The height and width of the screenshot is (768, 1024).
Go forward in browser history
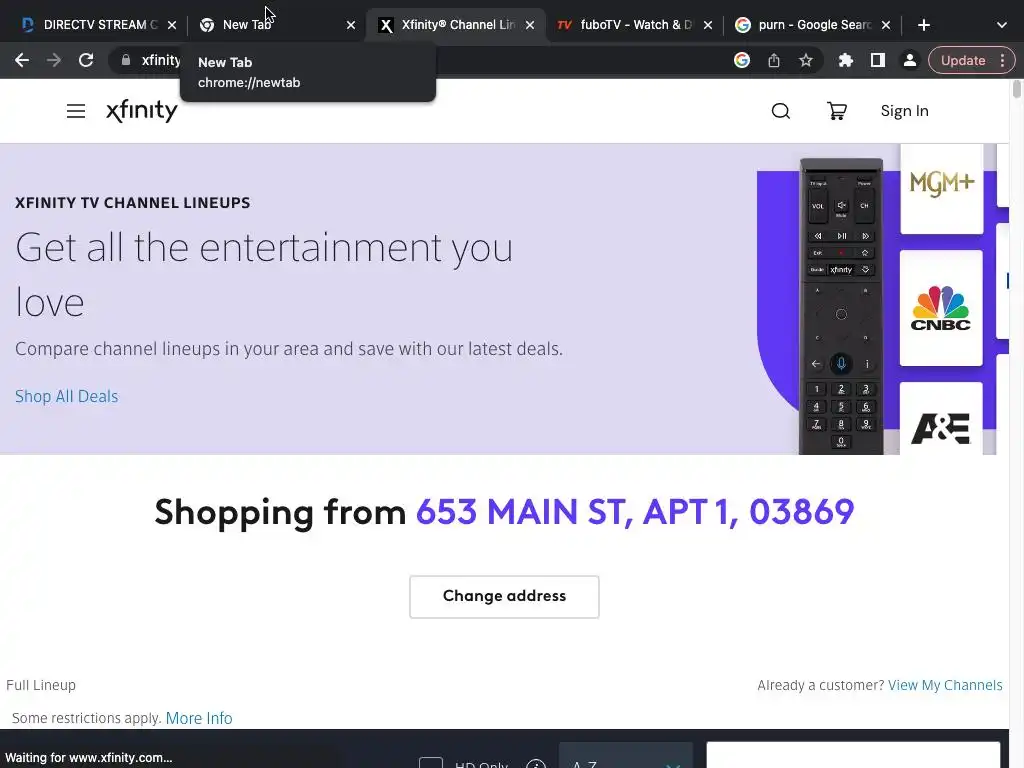[54, 61]
